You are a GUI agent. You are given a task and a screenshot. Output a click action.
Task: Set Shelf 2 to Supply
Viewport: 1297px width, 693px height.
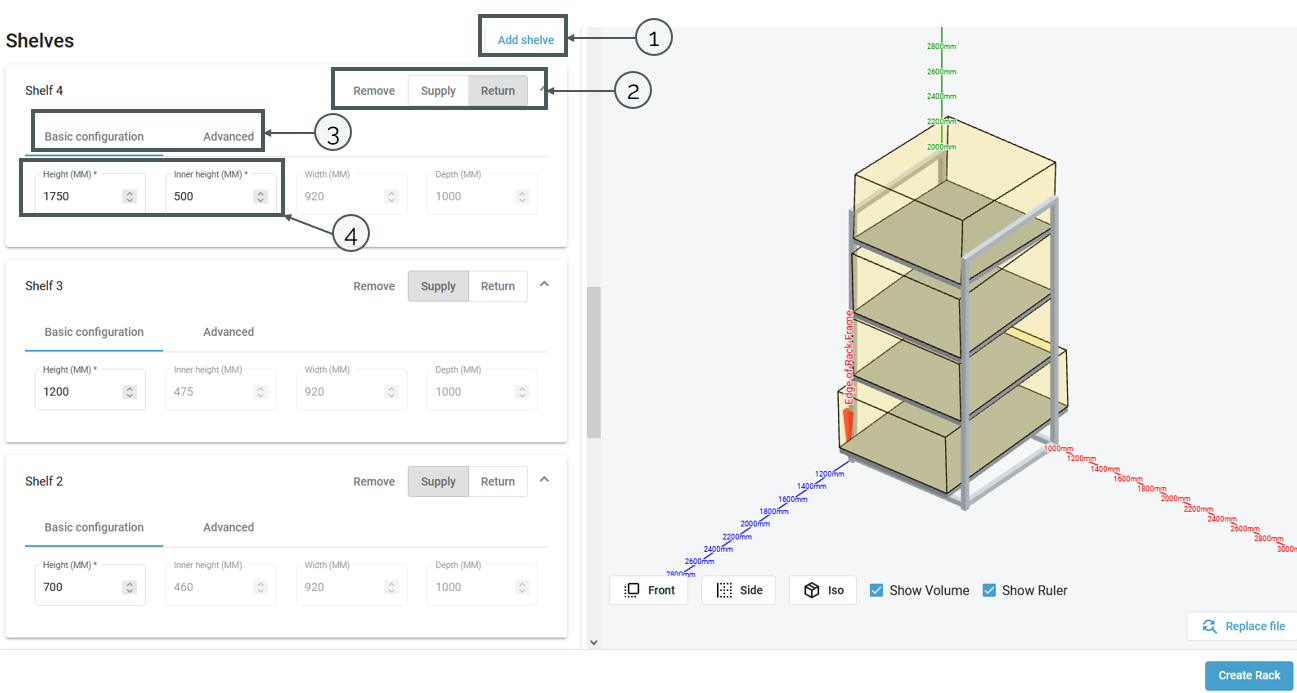[438, 481]
